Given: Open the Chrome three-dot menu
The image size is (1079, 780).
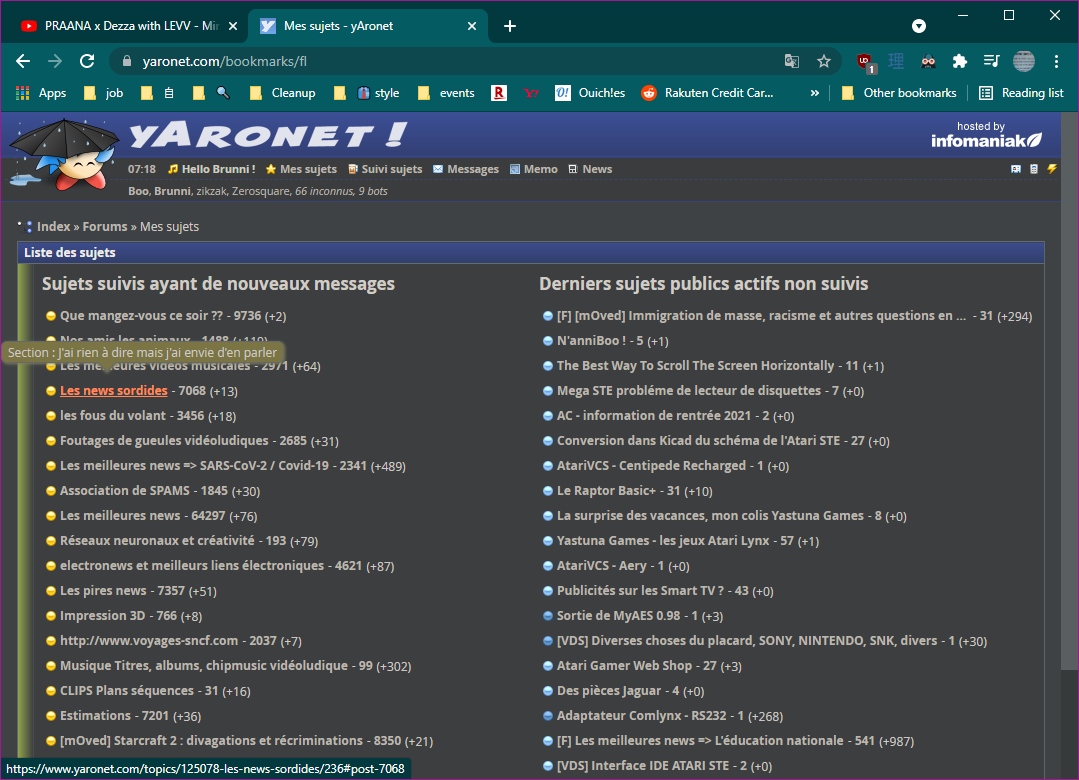Looking at the screenshot, I should (x=1056, y=61).
